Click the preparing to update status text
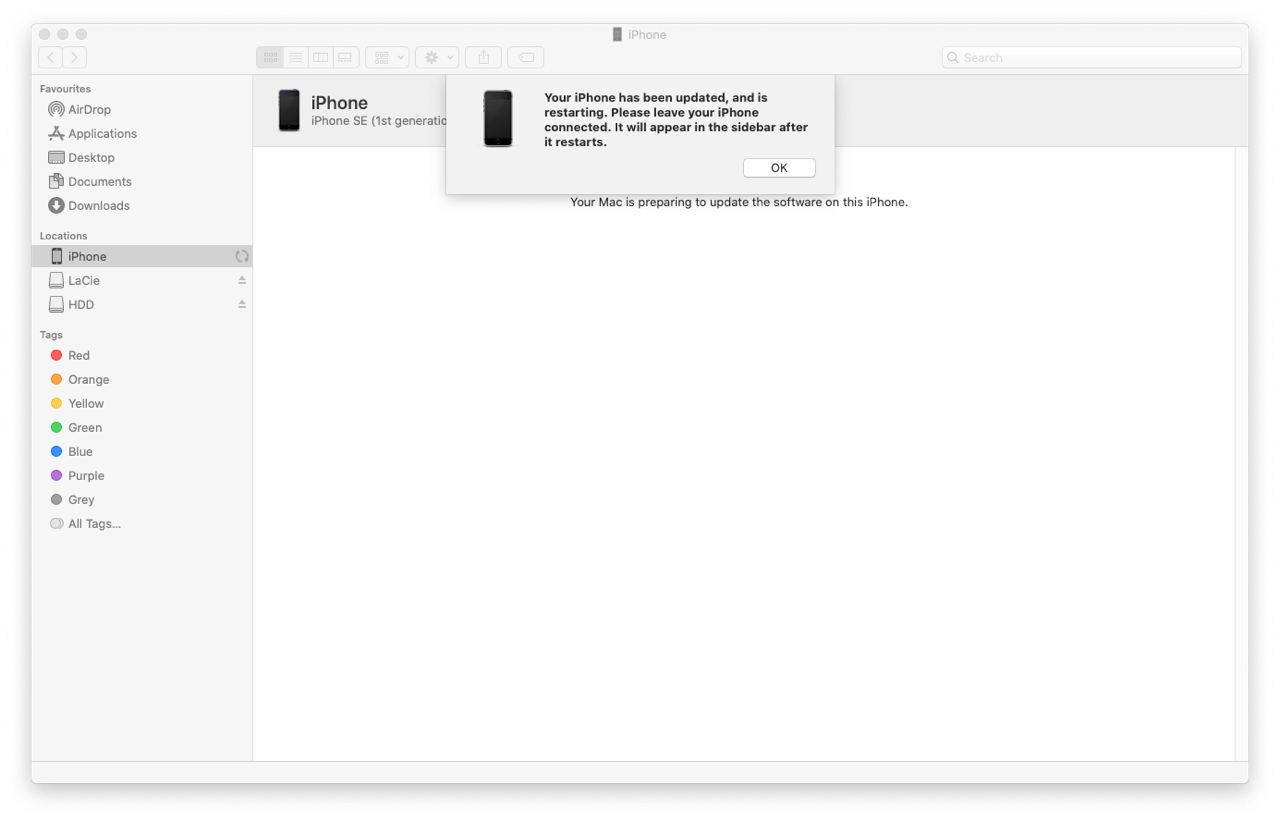The height and width of the screenshot is (822, 1280). click(739, 202)
